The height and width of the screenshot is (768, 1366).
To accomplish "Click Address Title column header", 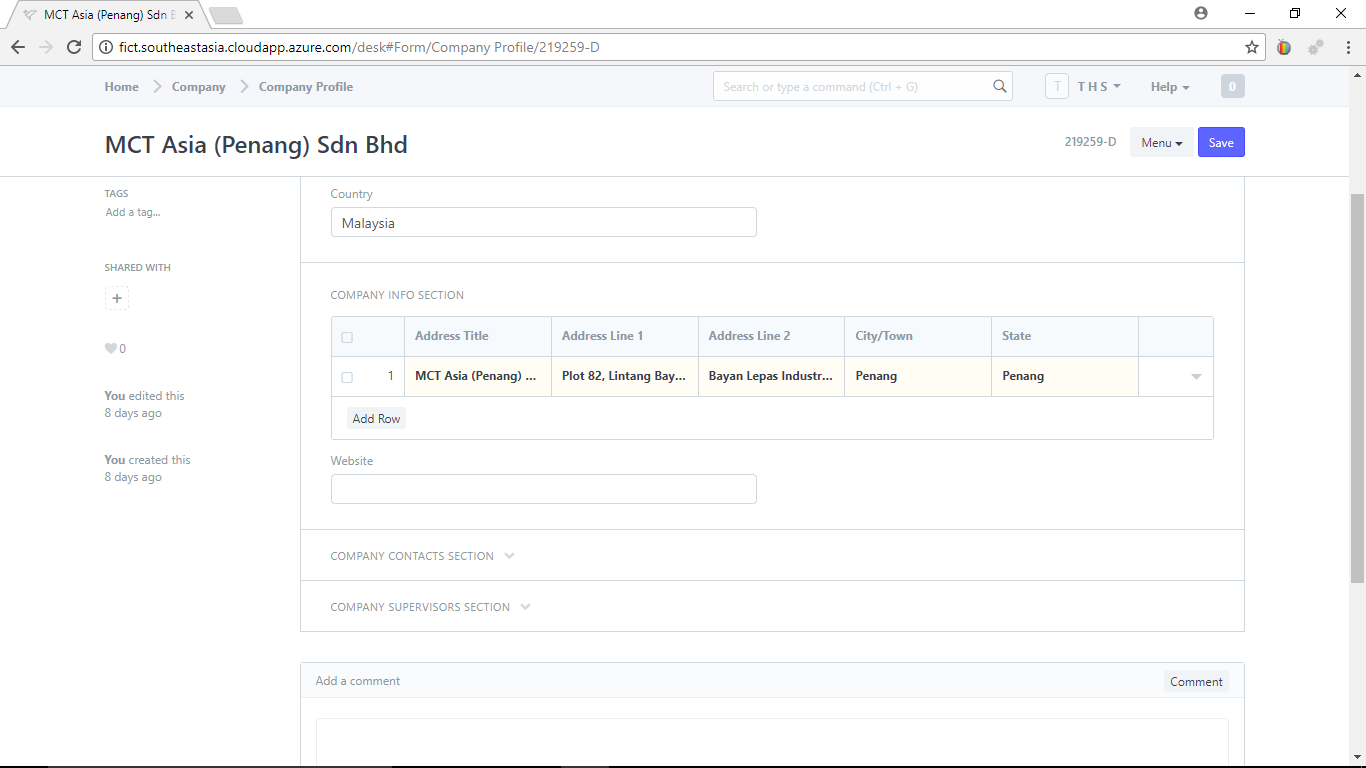I will click(x=477, y=337).
